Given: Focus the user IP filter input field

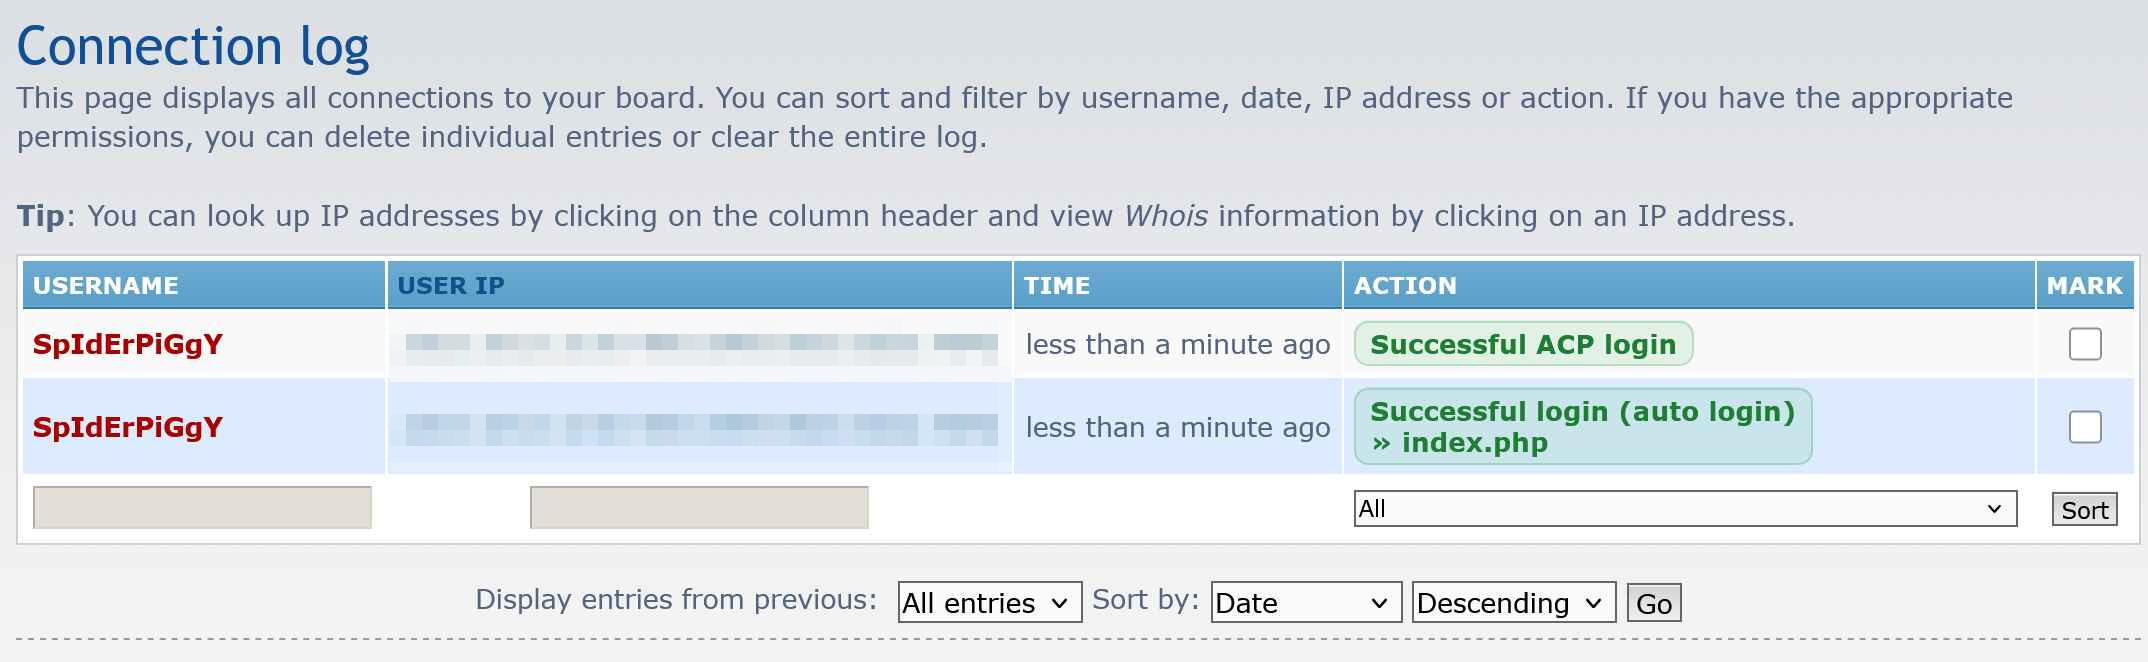Looking at the screenshot, I should [699, 507].
